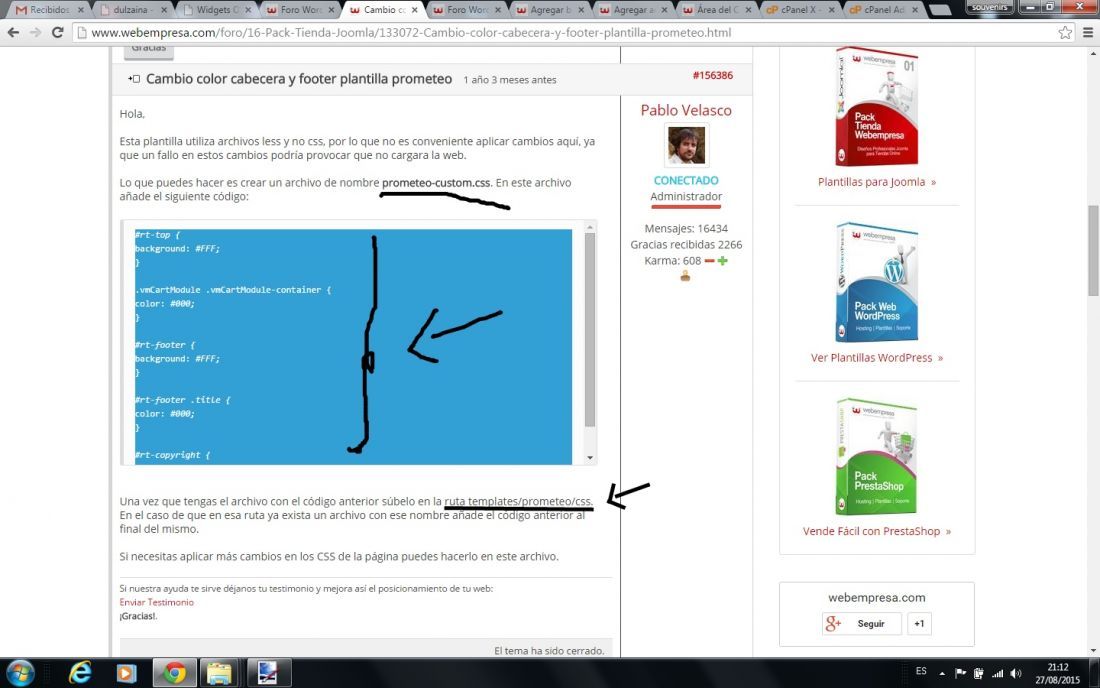Image resolution: width=1100 pixels, height=688 pixels.
Task: Click the Google+ Seguir button
Action: pos(862,623)
